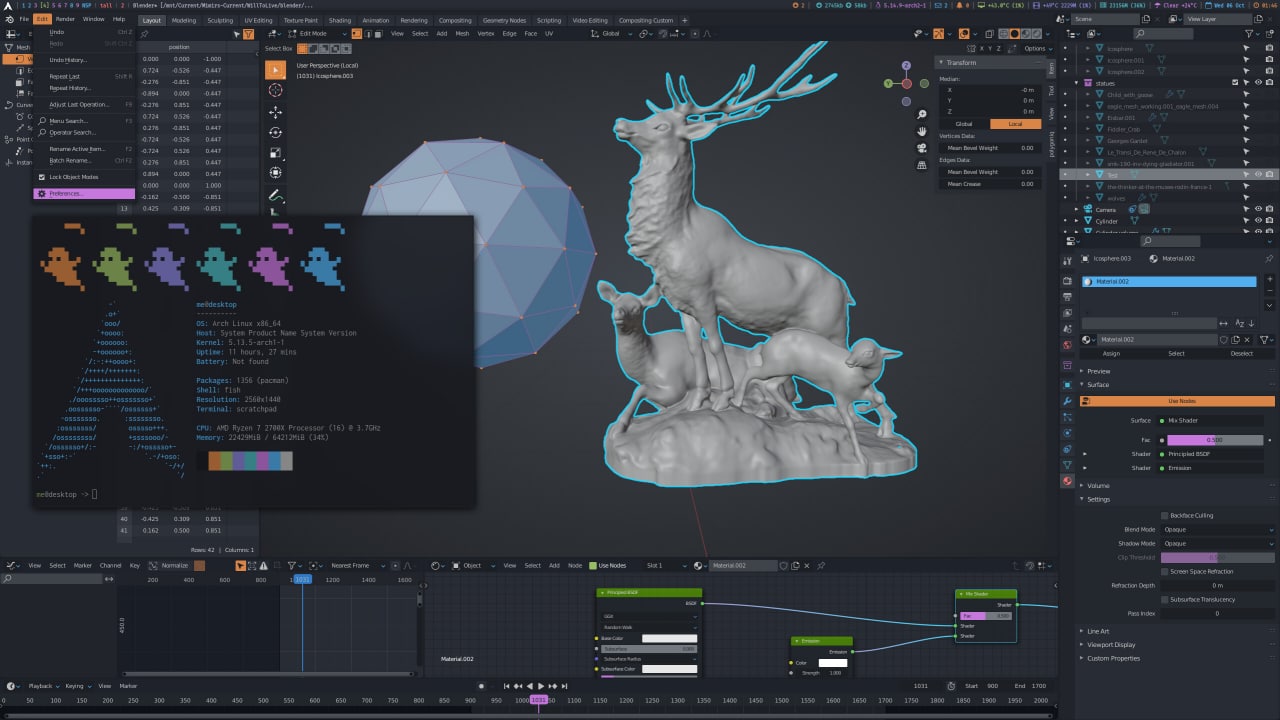1280x720 pixels.
Task: Switch to Geometry Nodes workspace tab
Action: tap(504, 20)
